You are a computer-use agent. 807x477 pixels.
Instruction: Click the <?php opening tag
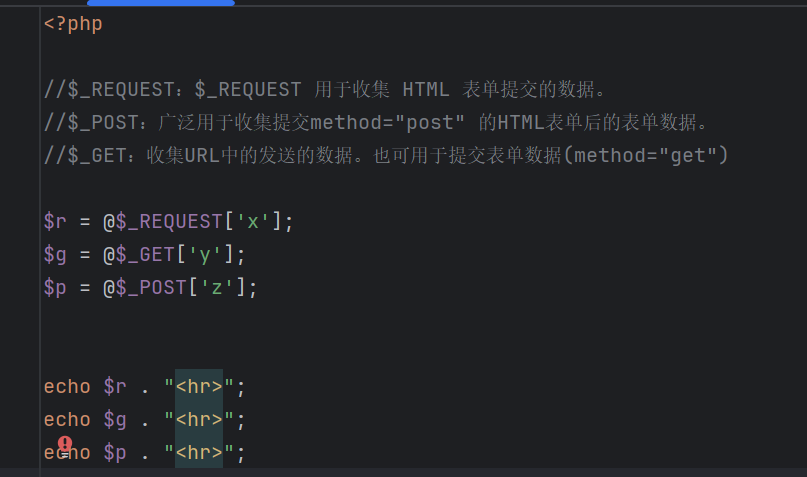[x=73, y=24]
